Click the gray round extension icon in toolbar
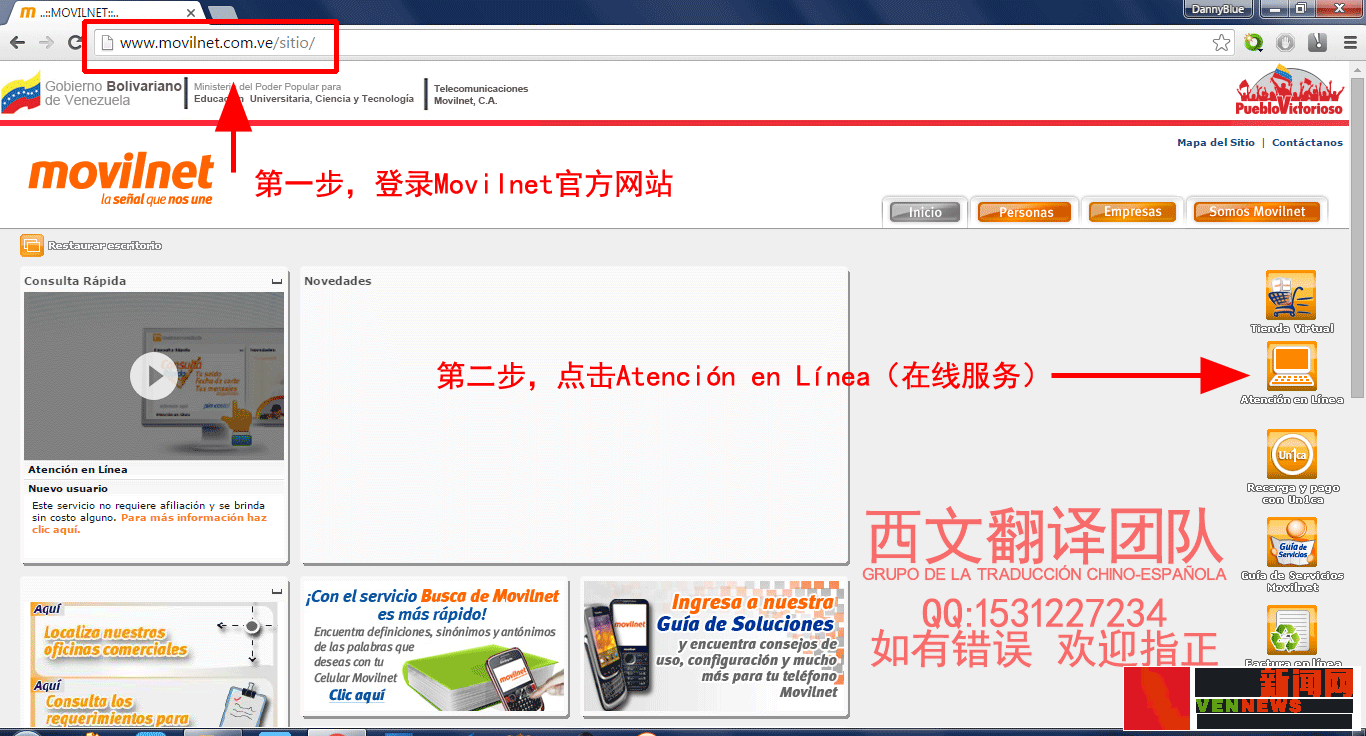The image size is (1366, 736). pos(1286,43)
